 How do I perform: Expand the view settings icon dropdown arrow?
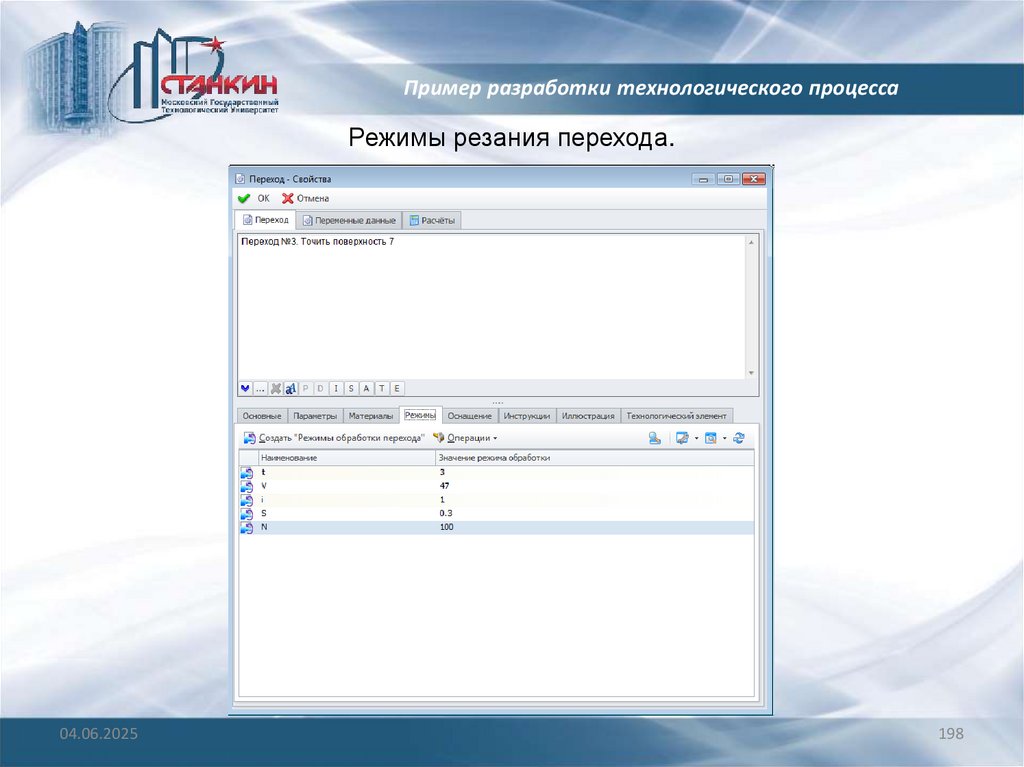[x=696, y=438]
